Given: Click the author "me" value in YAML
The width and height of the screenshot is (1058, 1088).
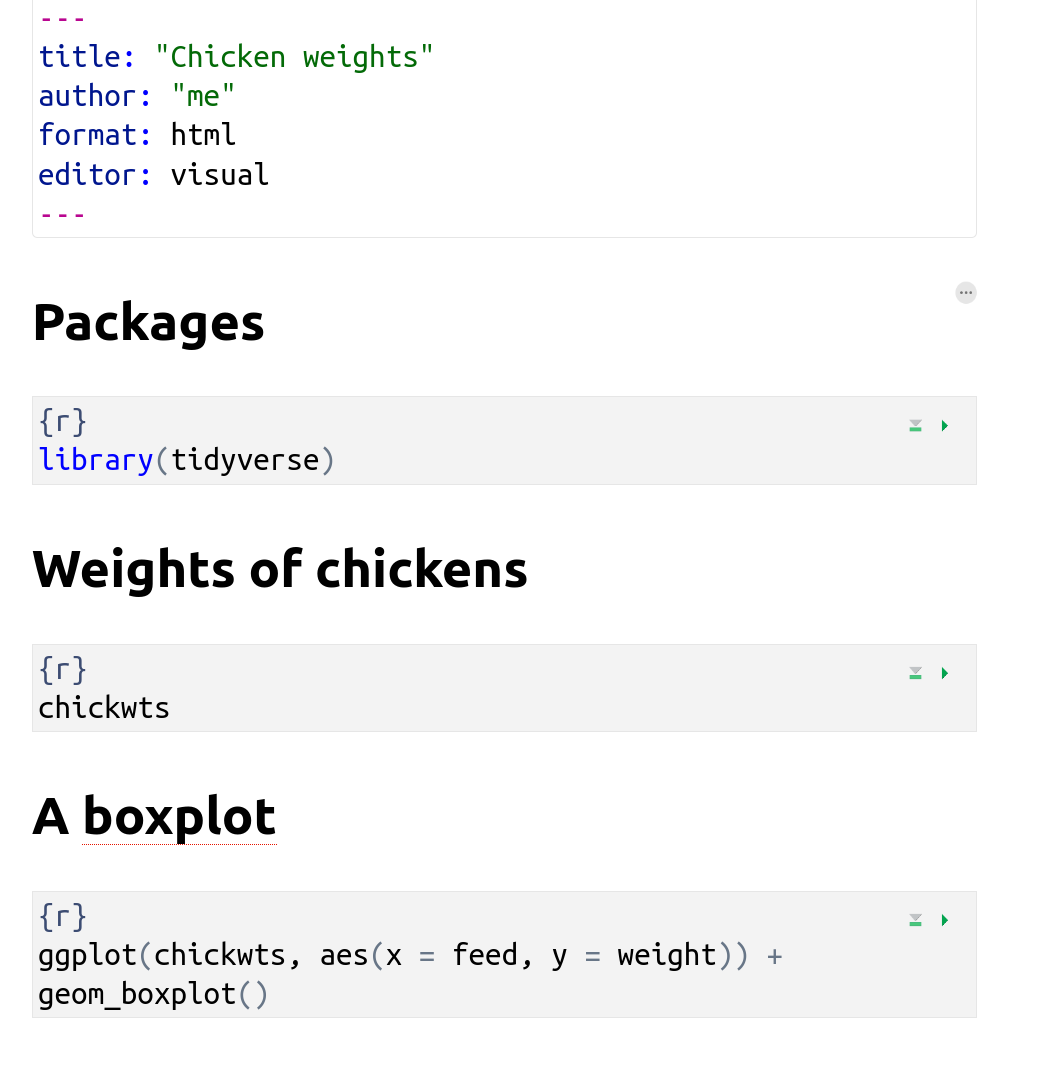Looking at the screenshot, I should coord(203,96).
